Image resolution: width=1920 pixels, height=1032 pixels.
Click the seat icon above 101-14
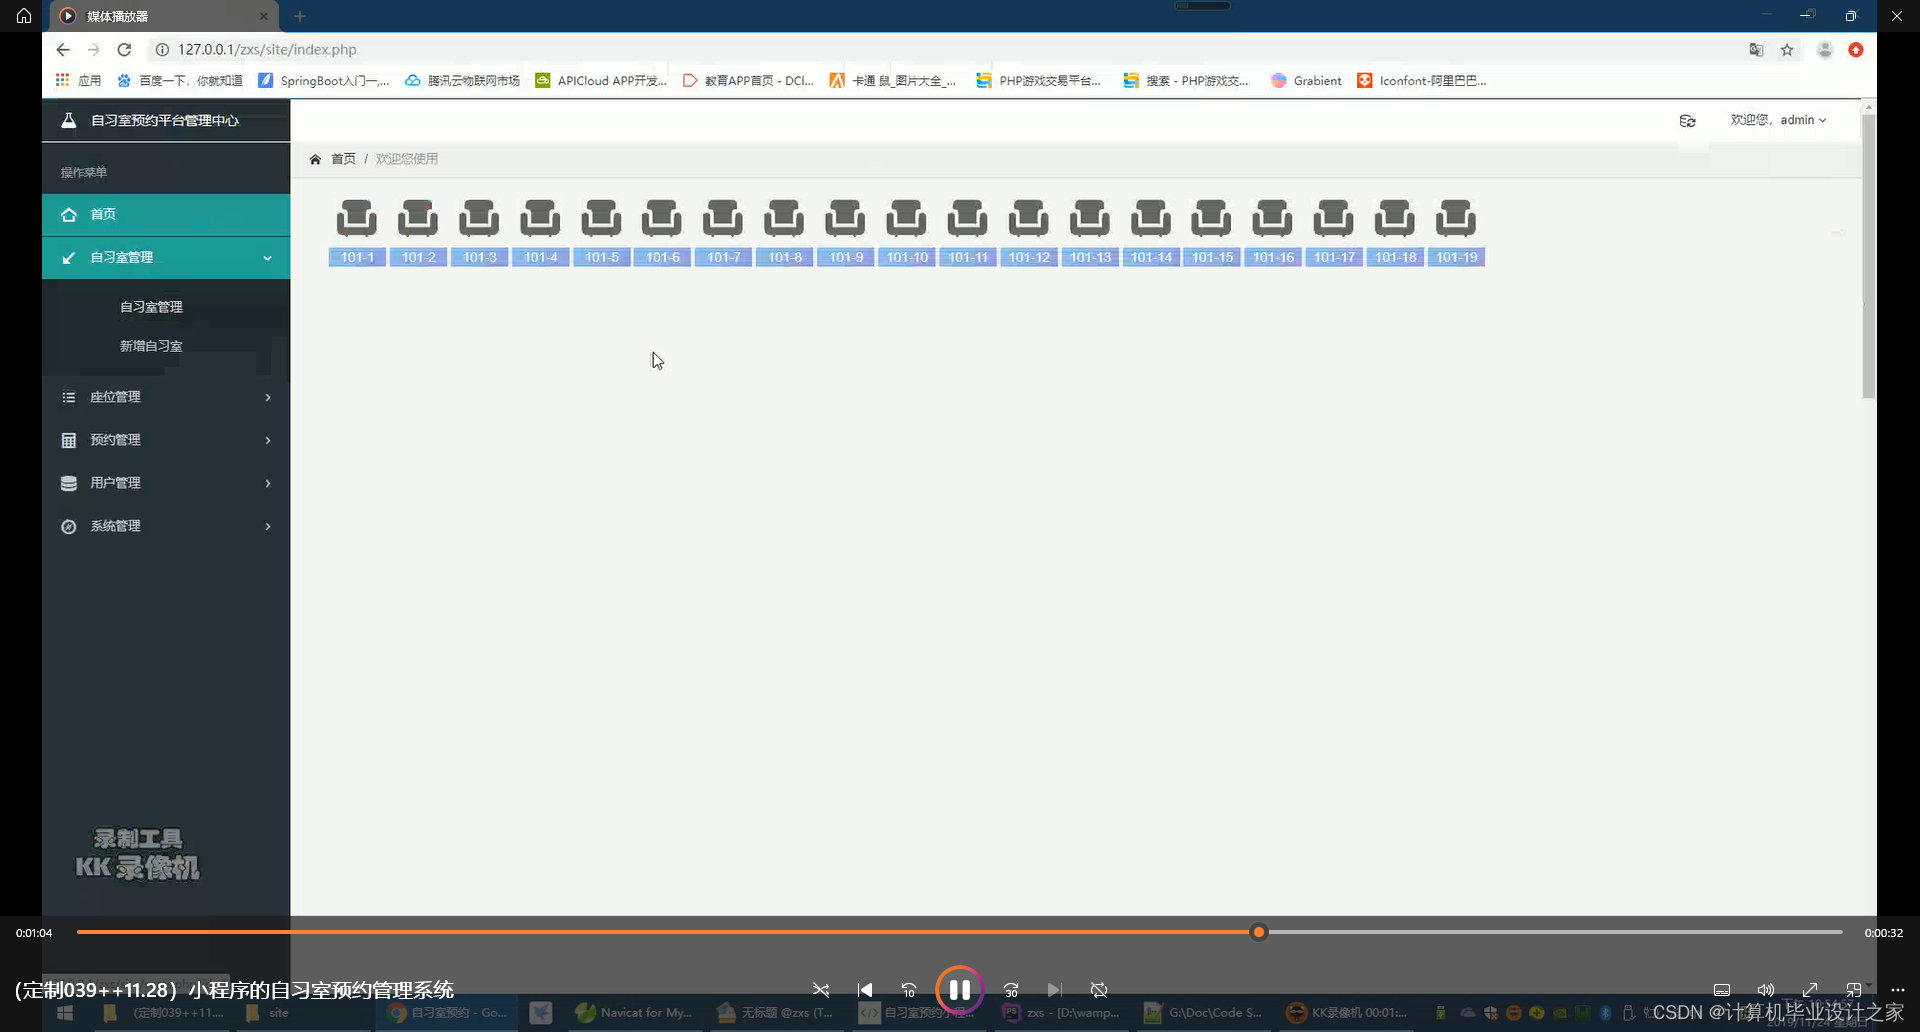coord(1151,218)
